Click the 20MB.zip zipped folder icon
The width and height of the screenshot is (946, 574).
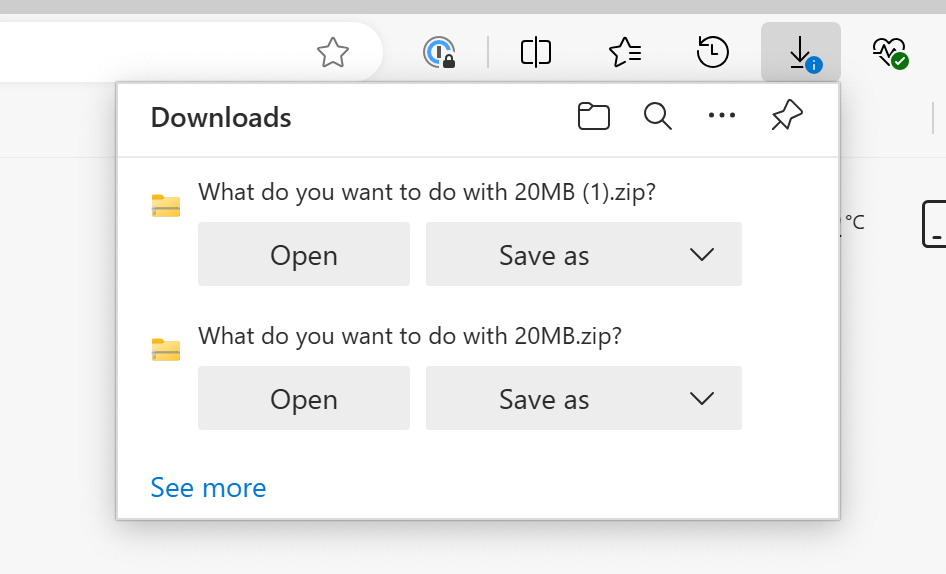point(166,349)
